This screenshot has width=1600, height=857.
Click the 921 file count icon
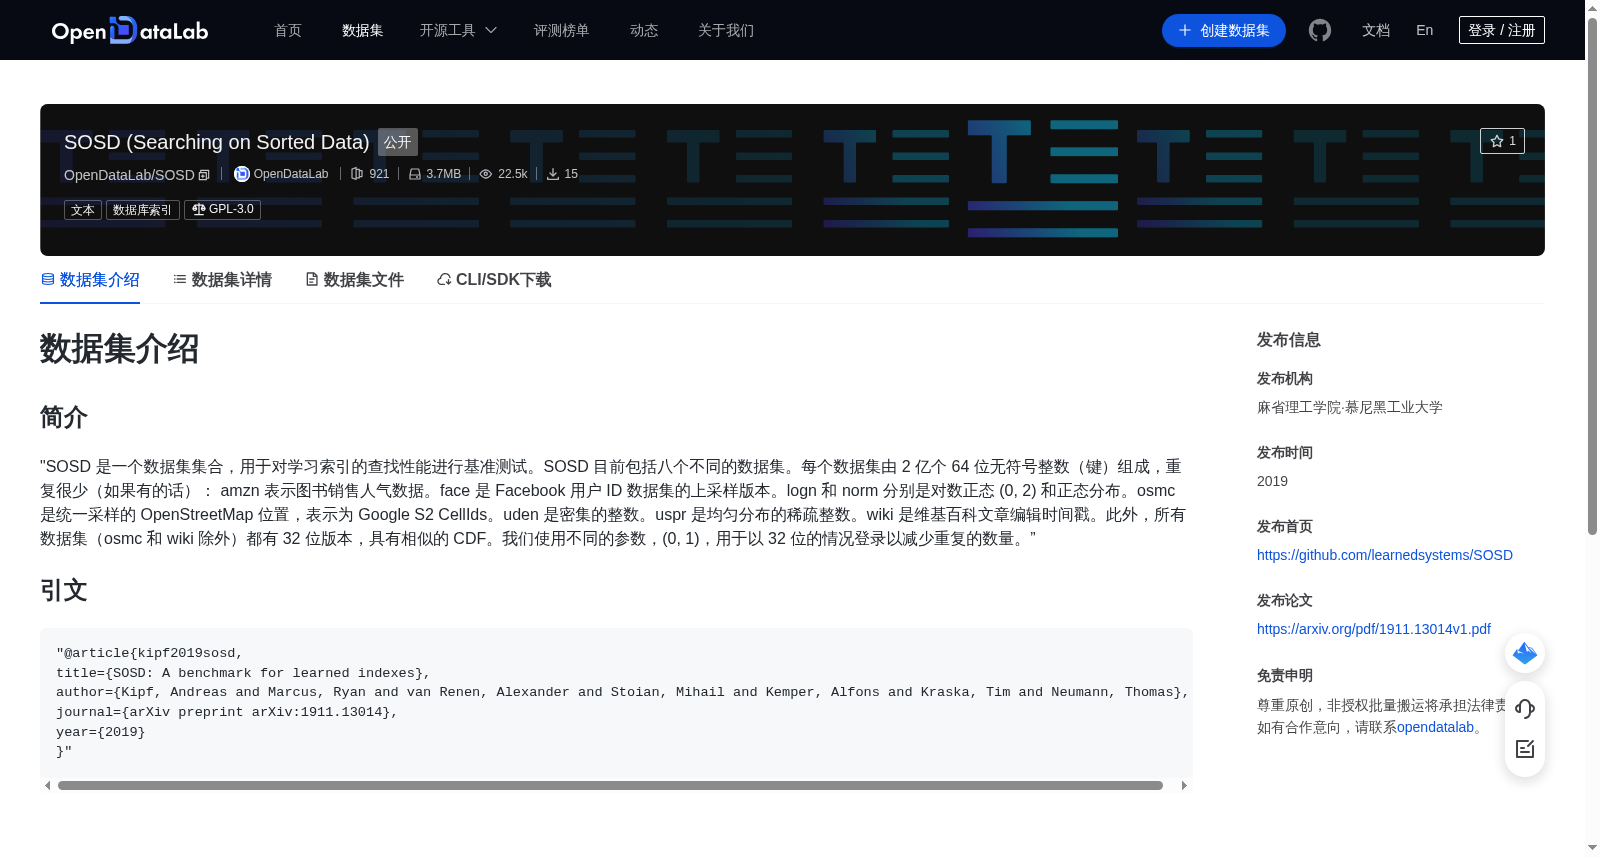[357, 174]
